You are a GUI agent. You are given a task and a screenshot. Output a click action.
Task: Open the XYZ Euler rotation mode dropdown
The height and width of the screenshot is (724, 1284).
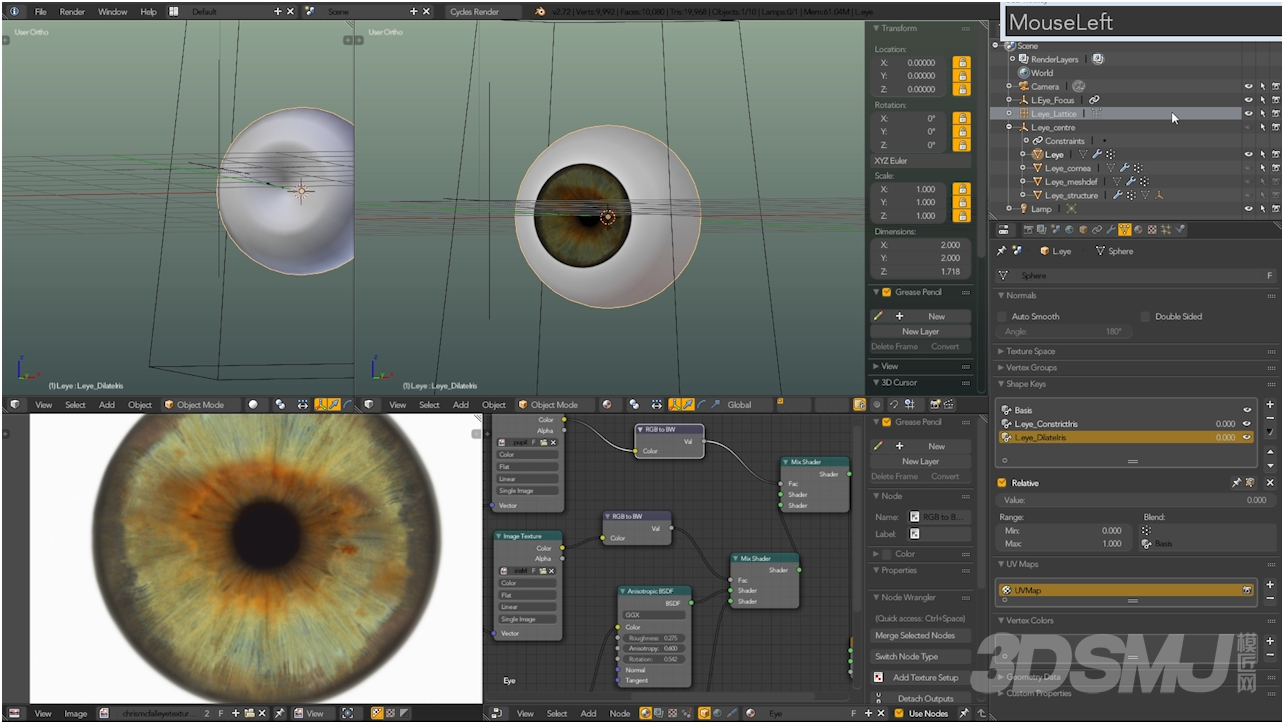click(921, 161)
